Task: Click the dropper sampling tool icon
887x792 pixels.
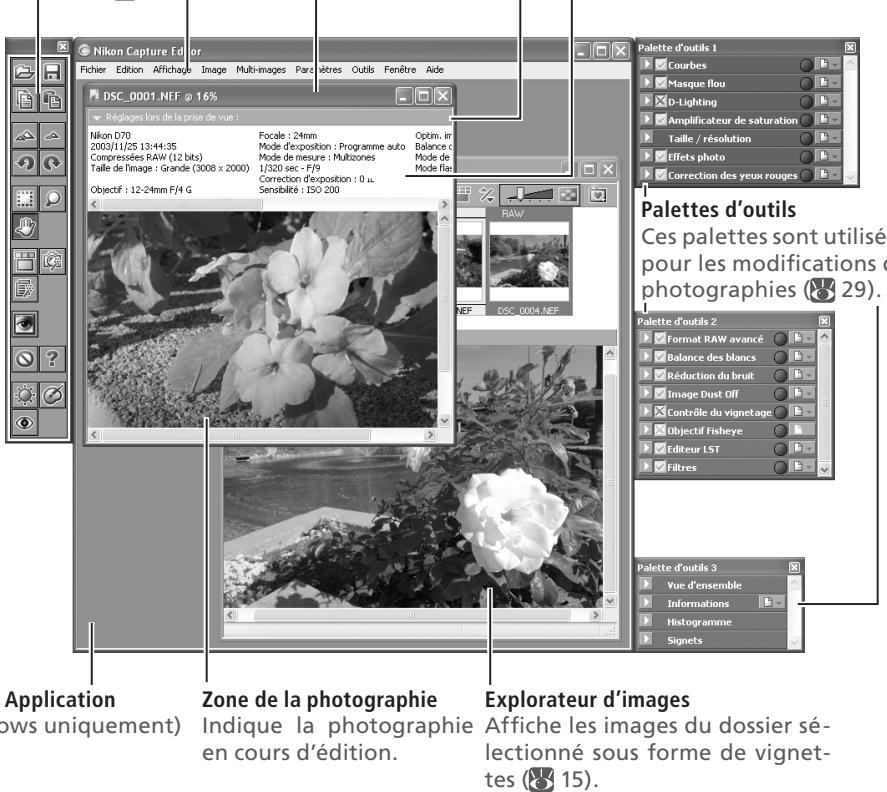Action: pyautogui.click(x=53, y=395)
